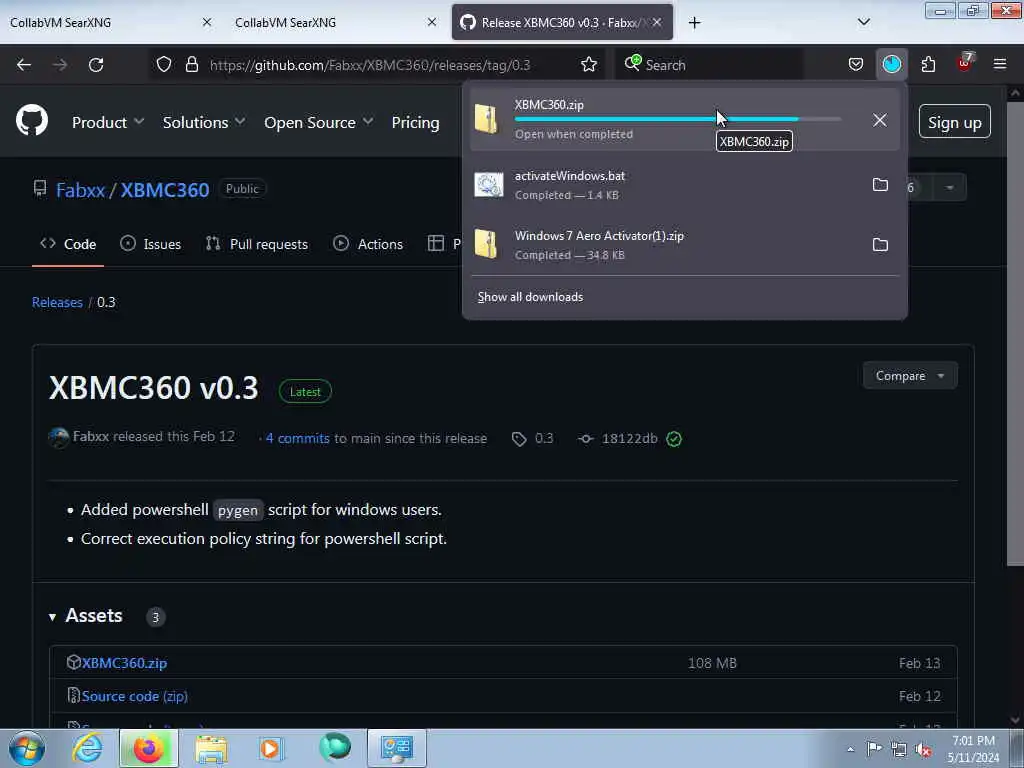Open the Fabxx user profile link
1024x768 pixels.
coord(80,190)
